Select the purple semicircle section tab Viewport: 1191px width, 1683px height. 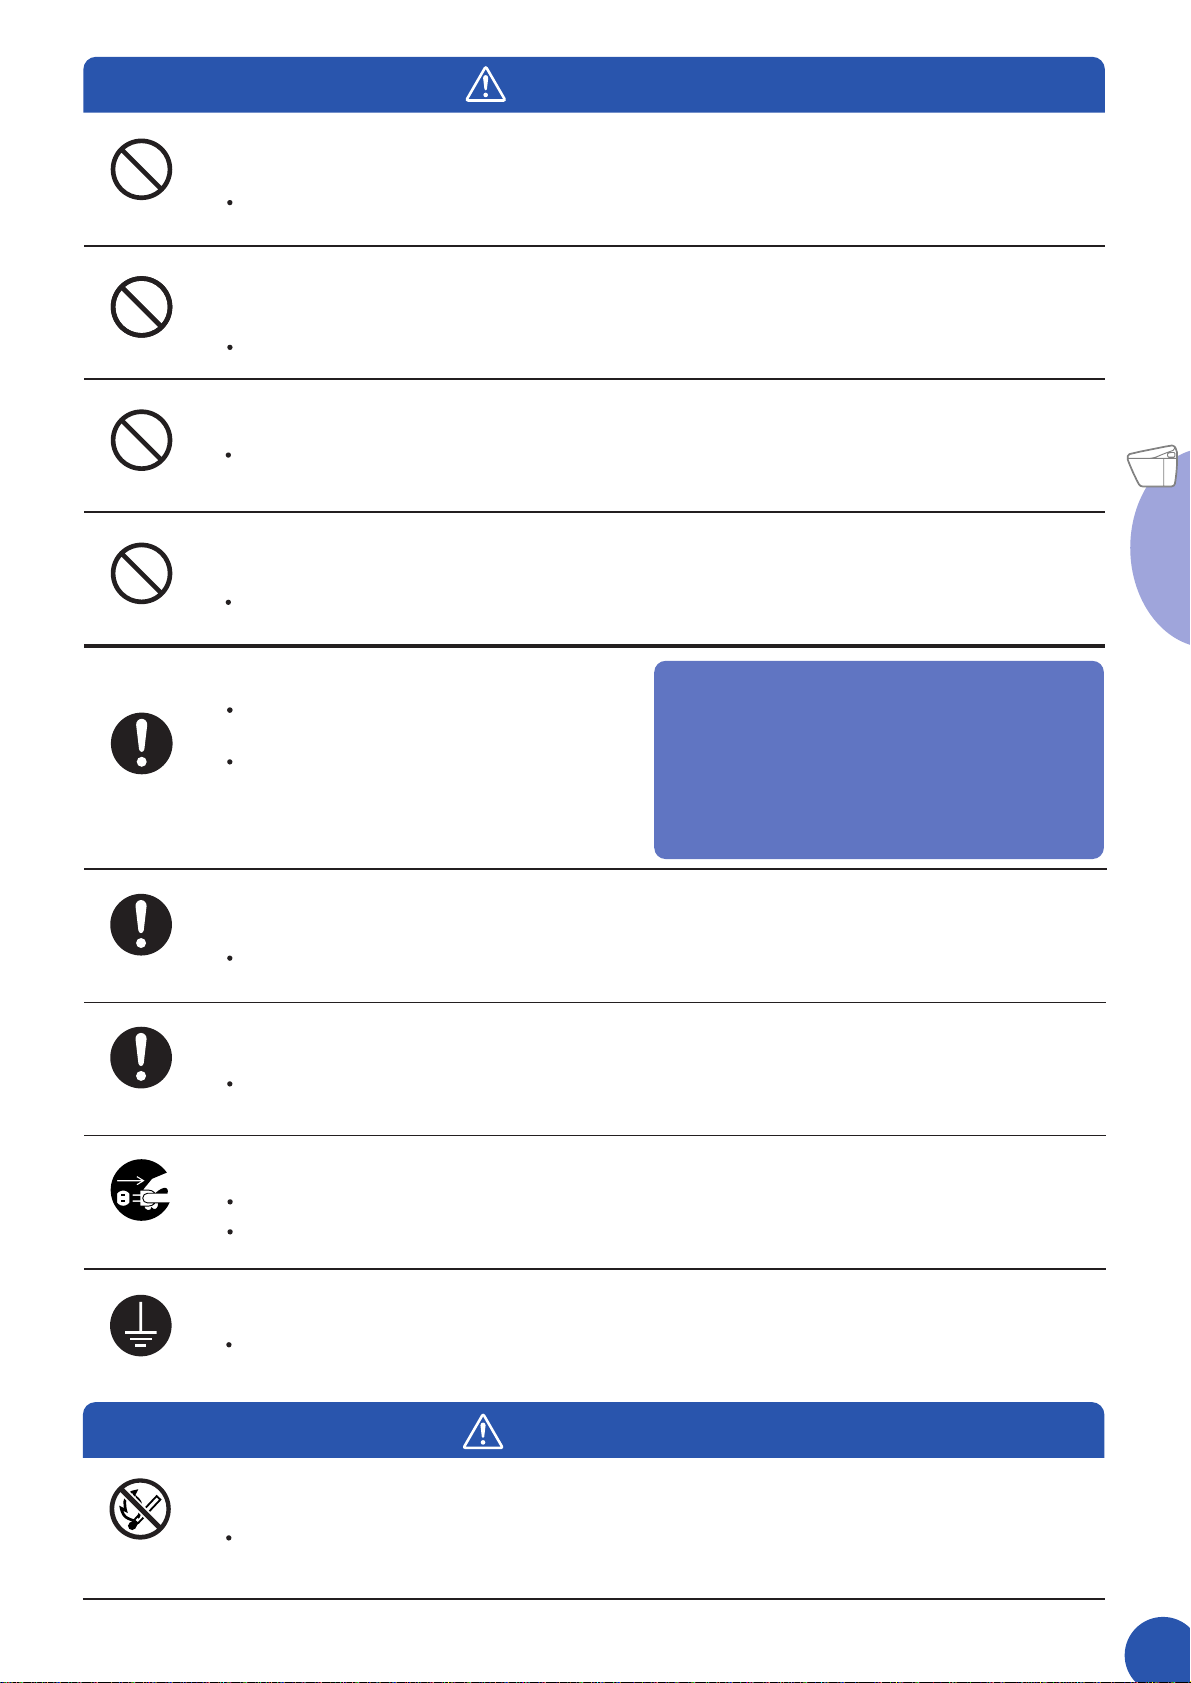[x=1161, y=548]
